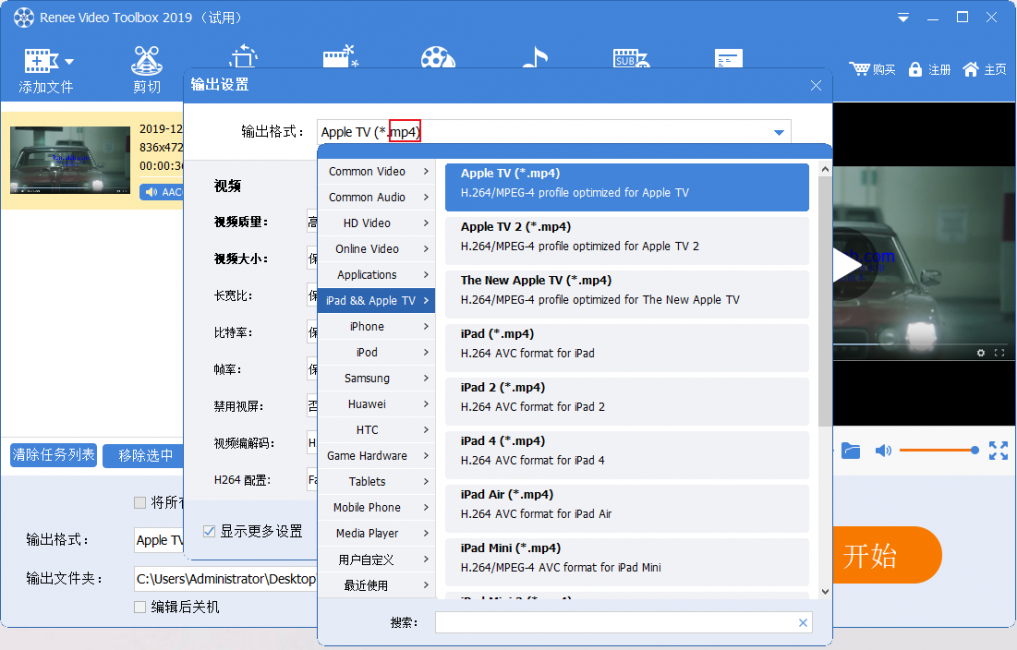The width and height of the screenshot is (1017, 650).
Task: Click the small fullscreen bracket icon in the preview
Action: 999,353
